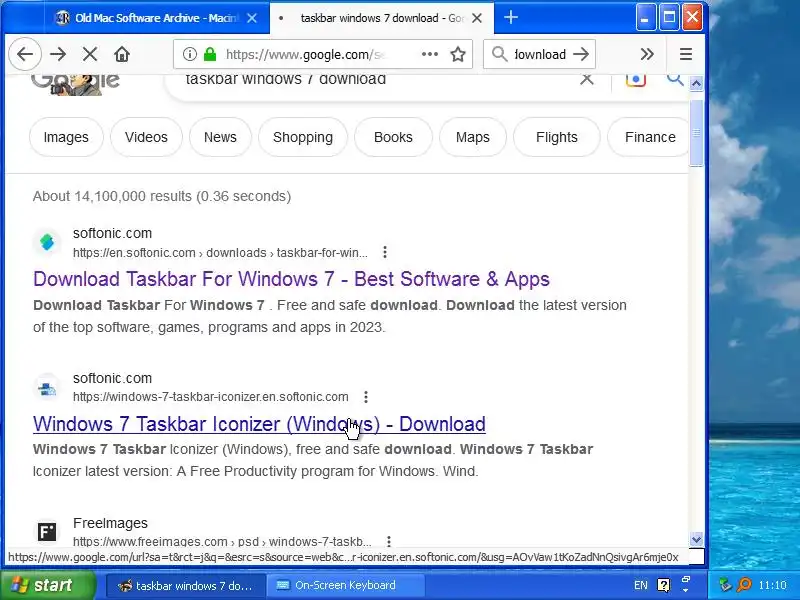Open options for taskbar-iconizer softonic result

(366, 397)
